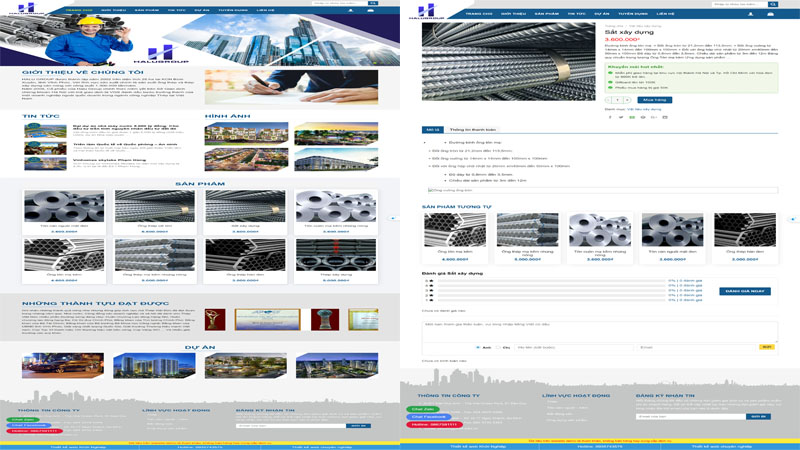Focus the comment text area

click(599, 331)
